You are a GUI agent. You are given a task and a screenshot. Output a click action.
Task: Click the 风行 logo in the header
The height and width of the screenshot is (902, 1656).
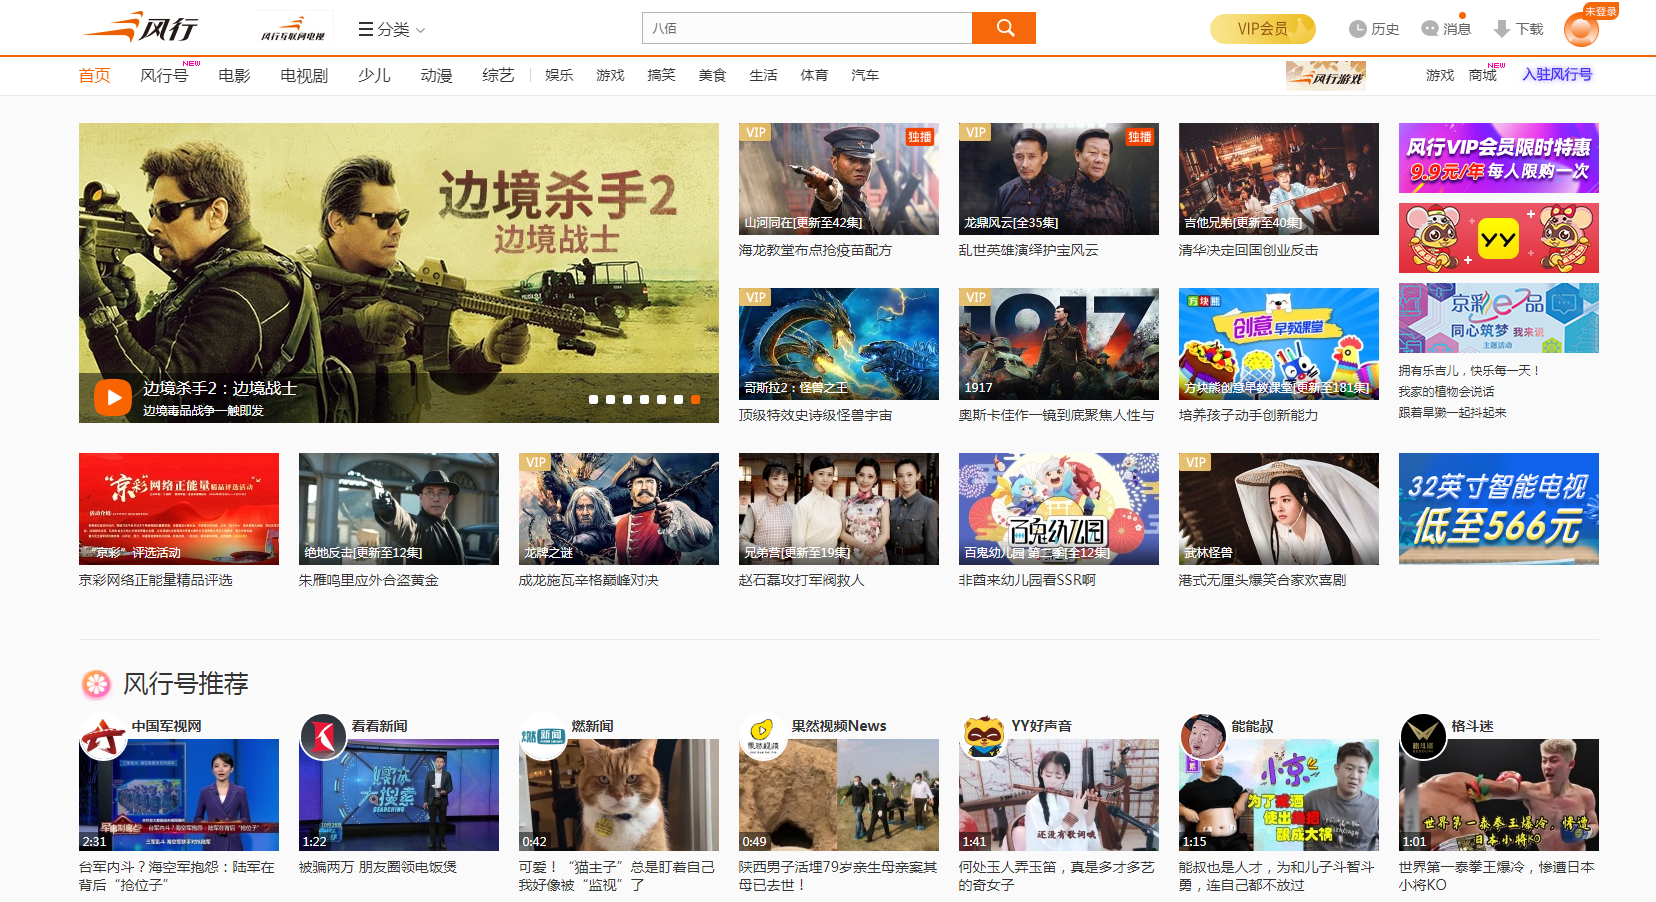coord(140,27)
